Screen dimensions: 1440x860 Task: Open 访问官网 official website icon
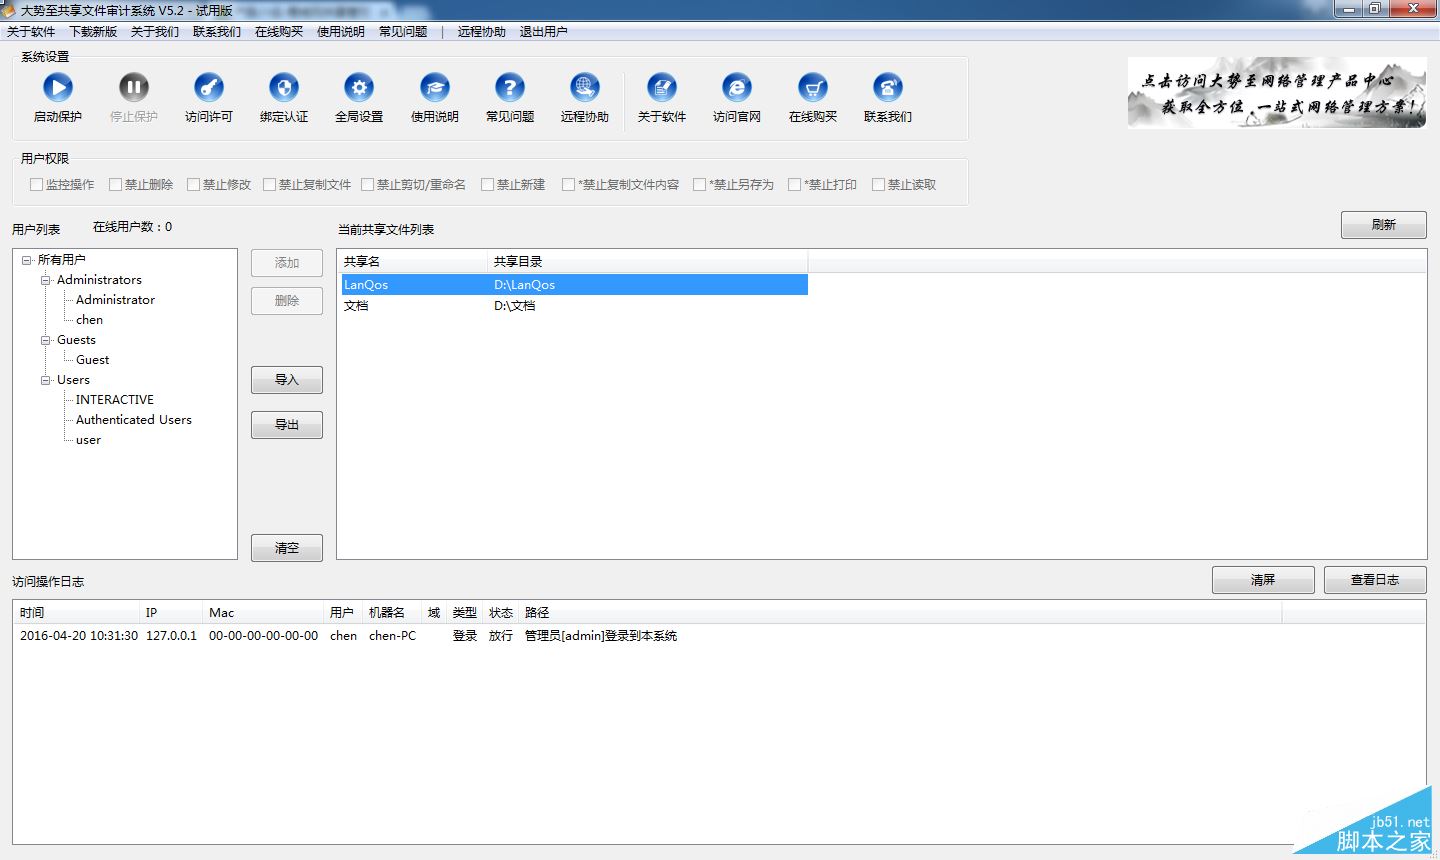tap(737, 88)
